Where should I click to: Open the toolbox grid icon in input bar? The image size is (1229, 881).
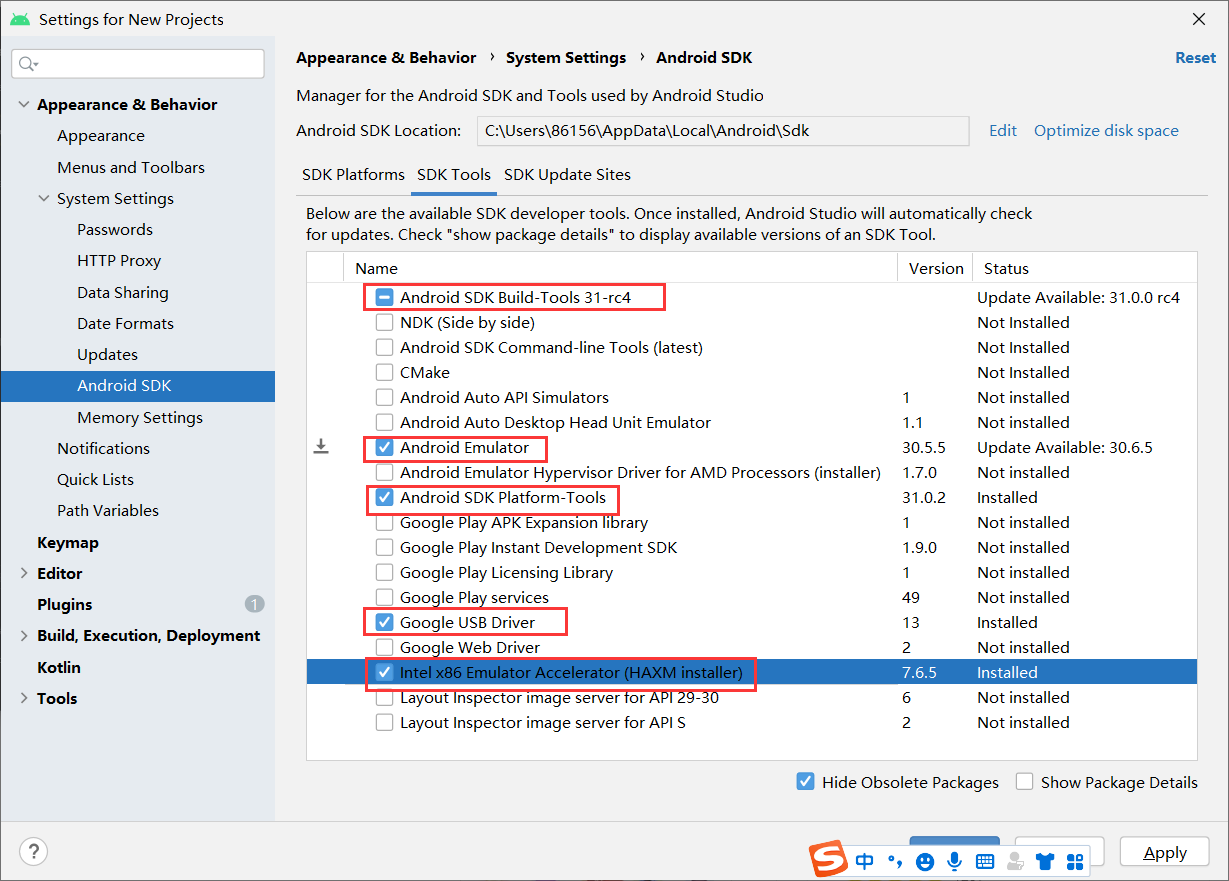click(x=1076, y=861)
